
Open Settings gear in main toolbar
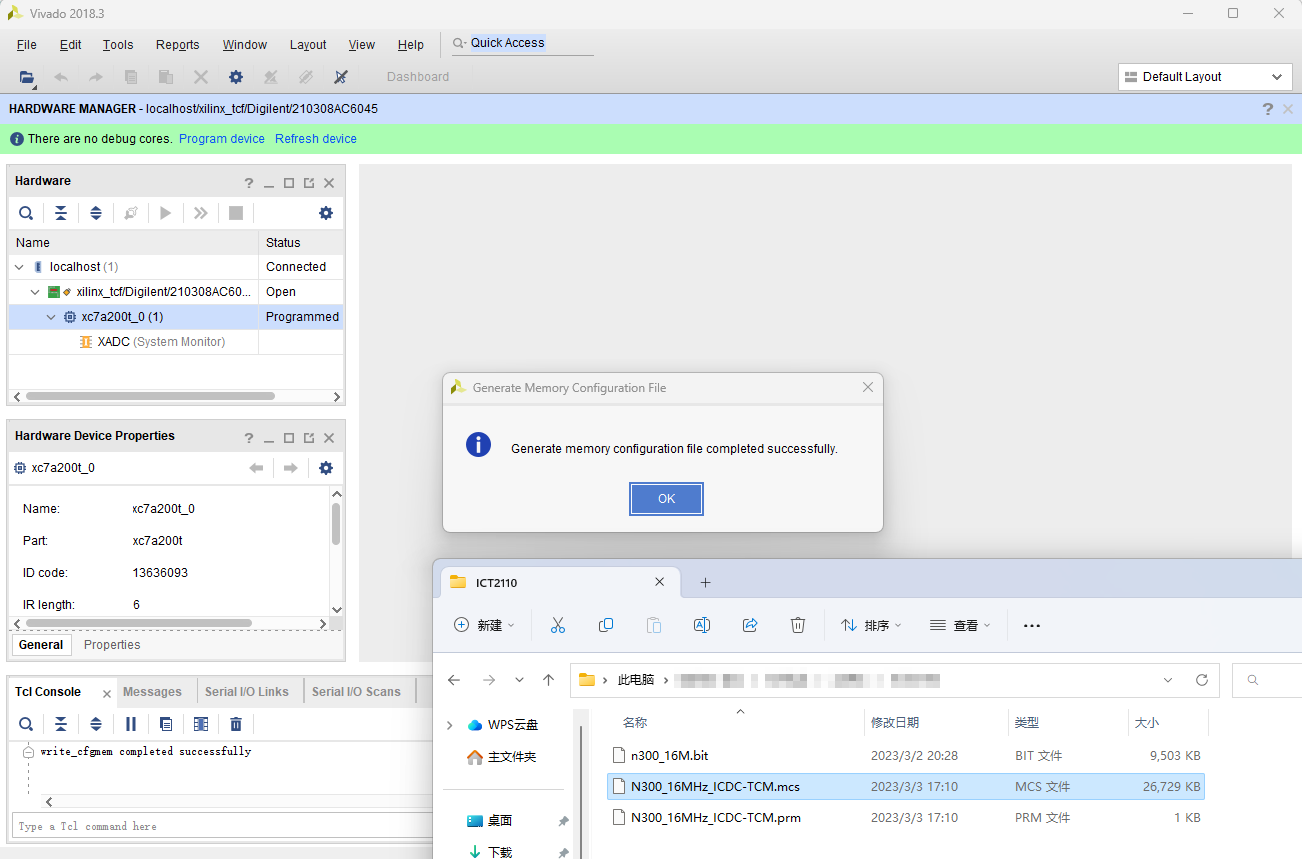pos(236,77)
